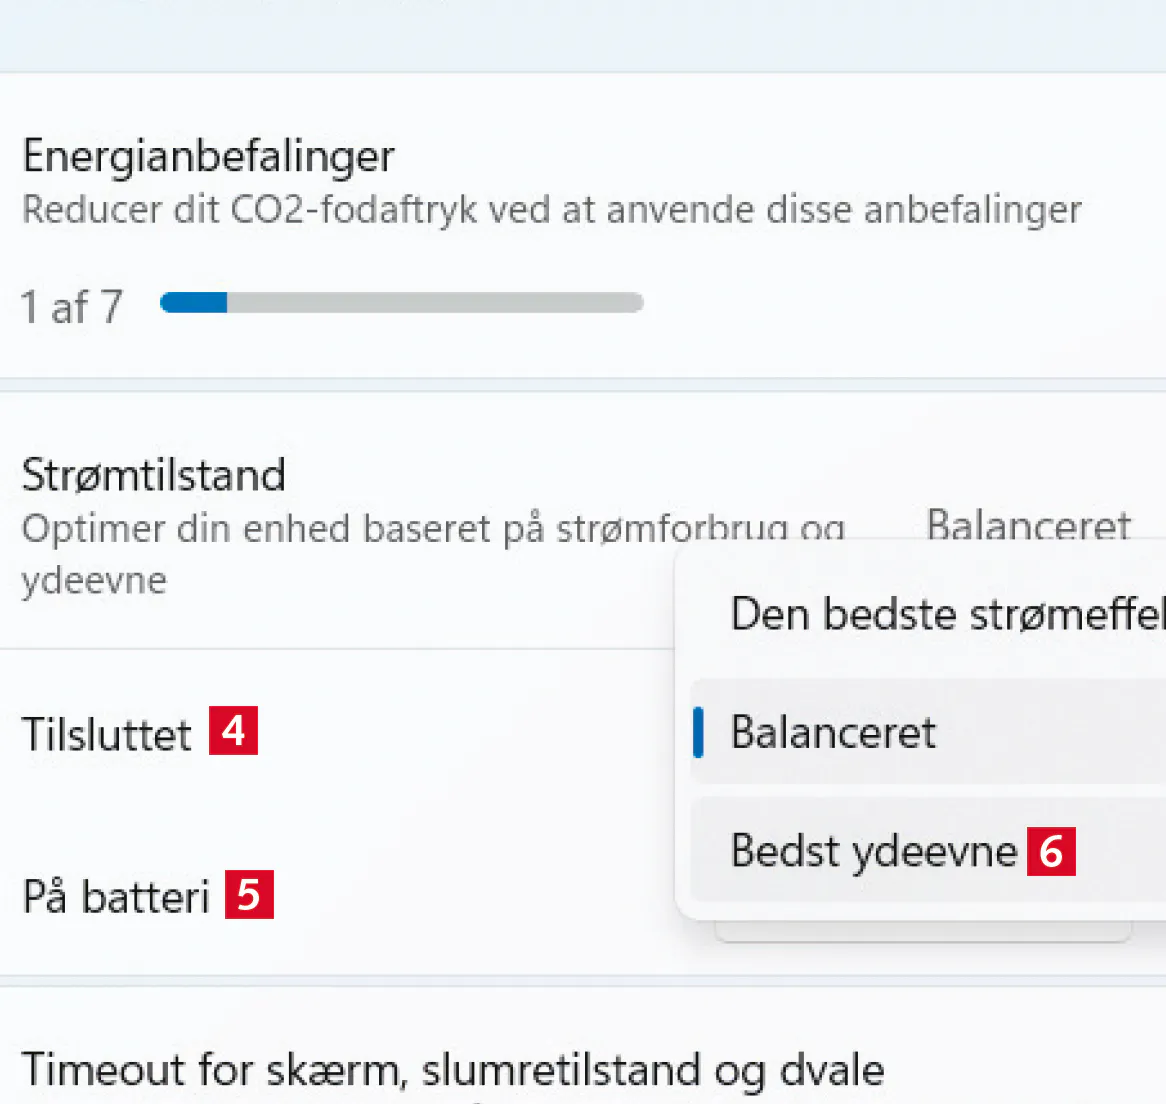Click the Tilsluttet label
This screenshot has height=1104, width=1166.
tap(106, 734)
